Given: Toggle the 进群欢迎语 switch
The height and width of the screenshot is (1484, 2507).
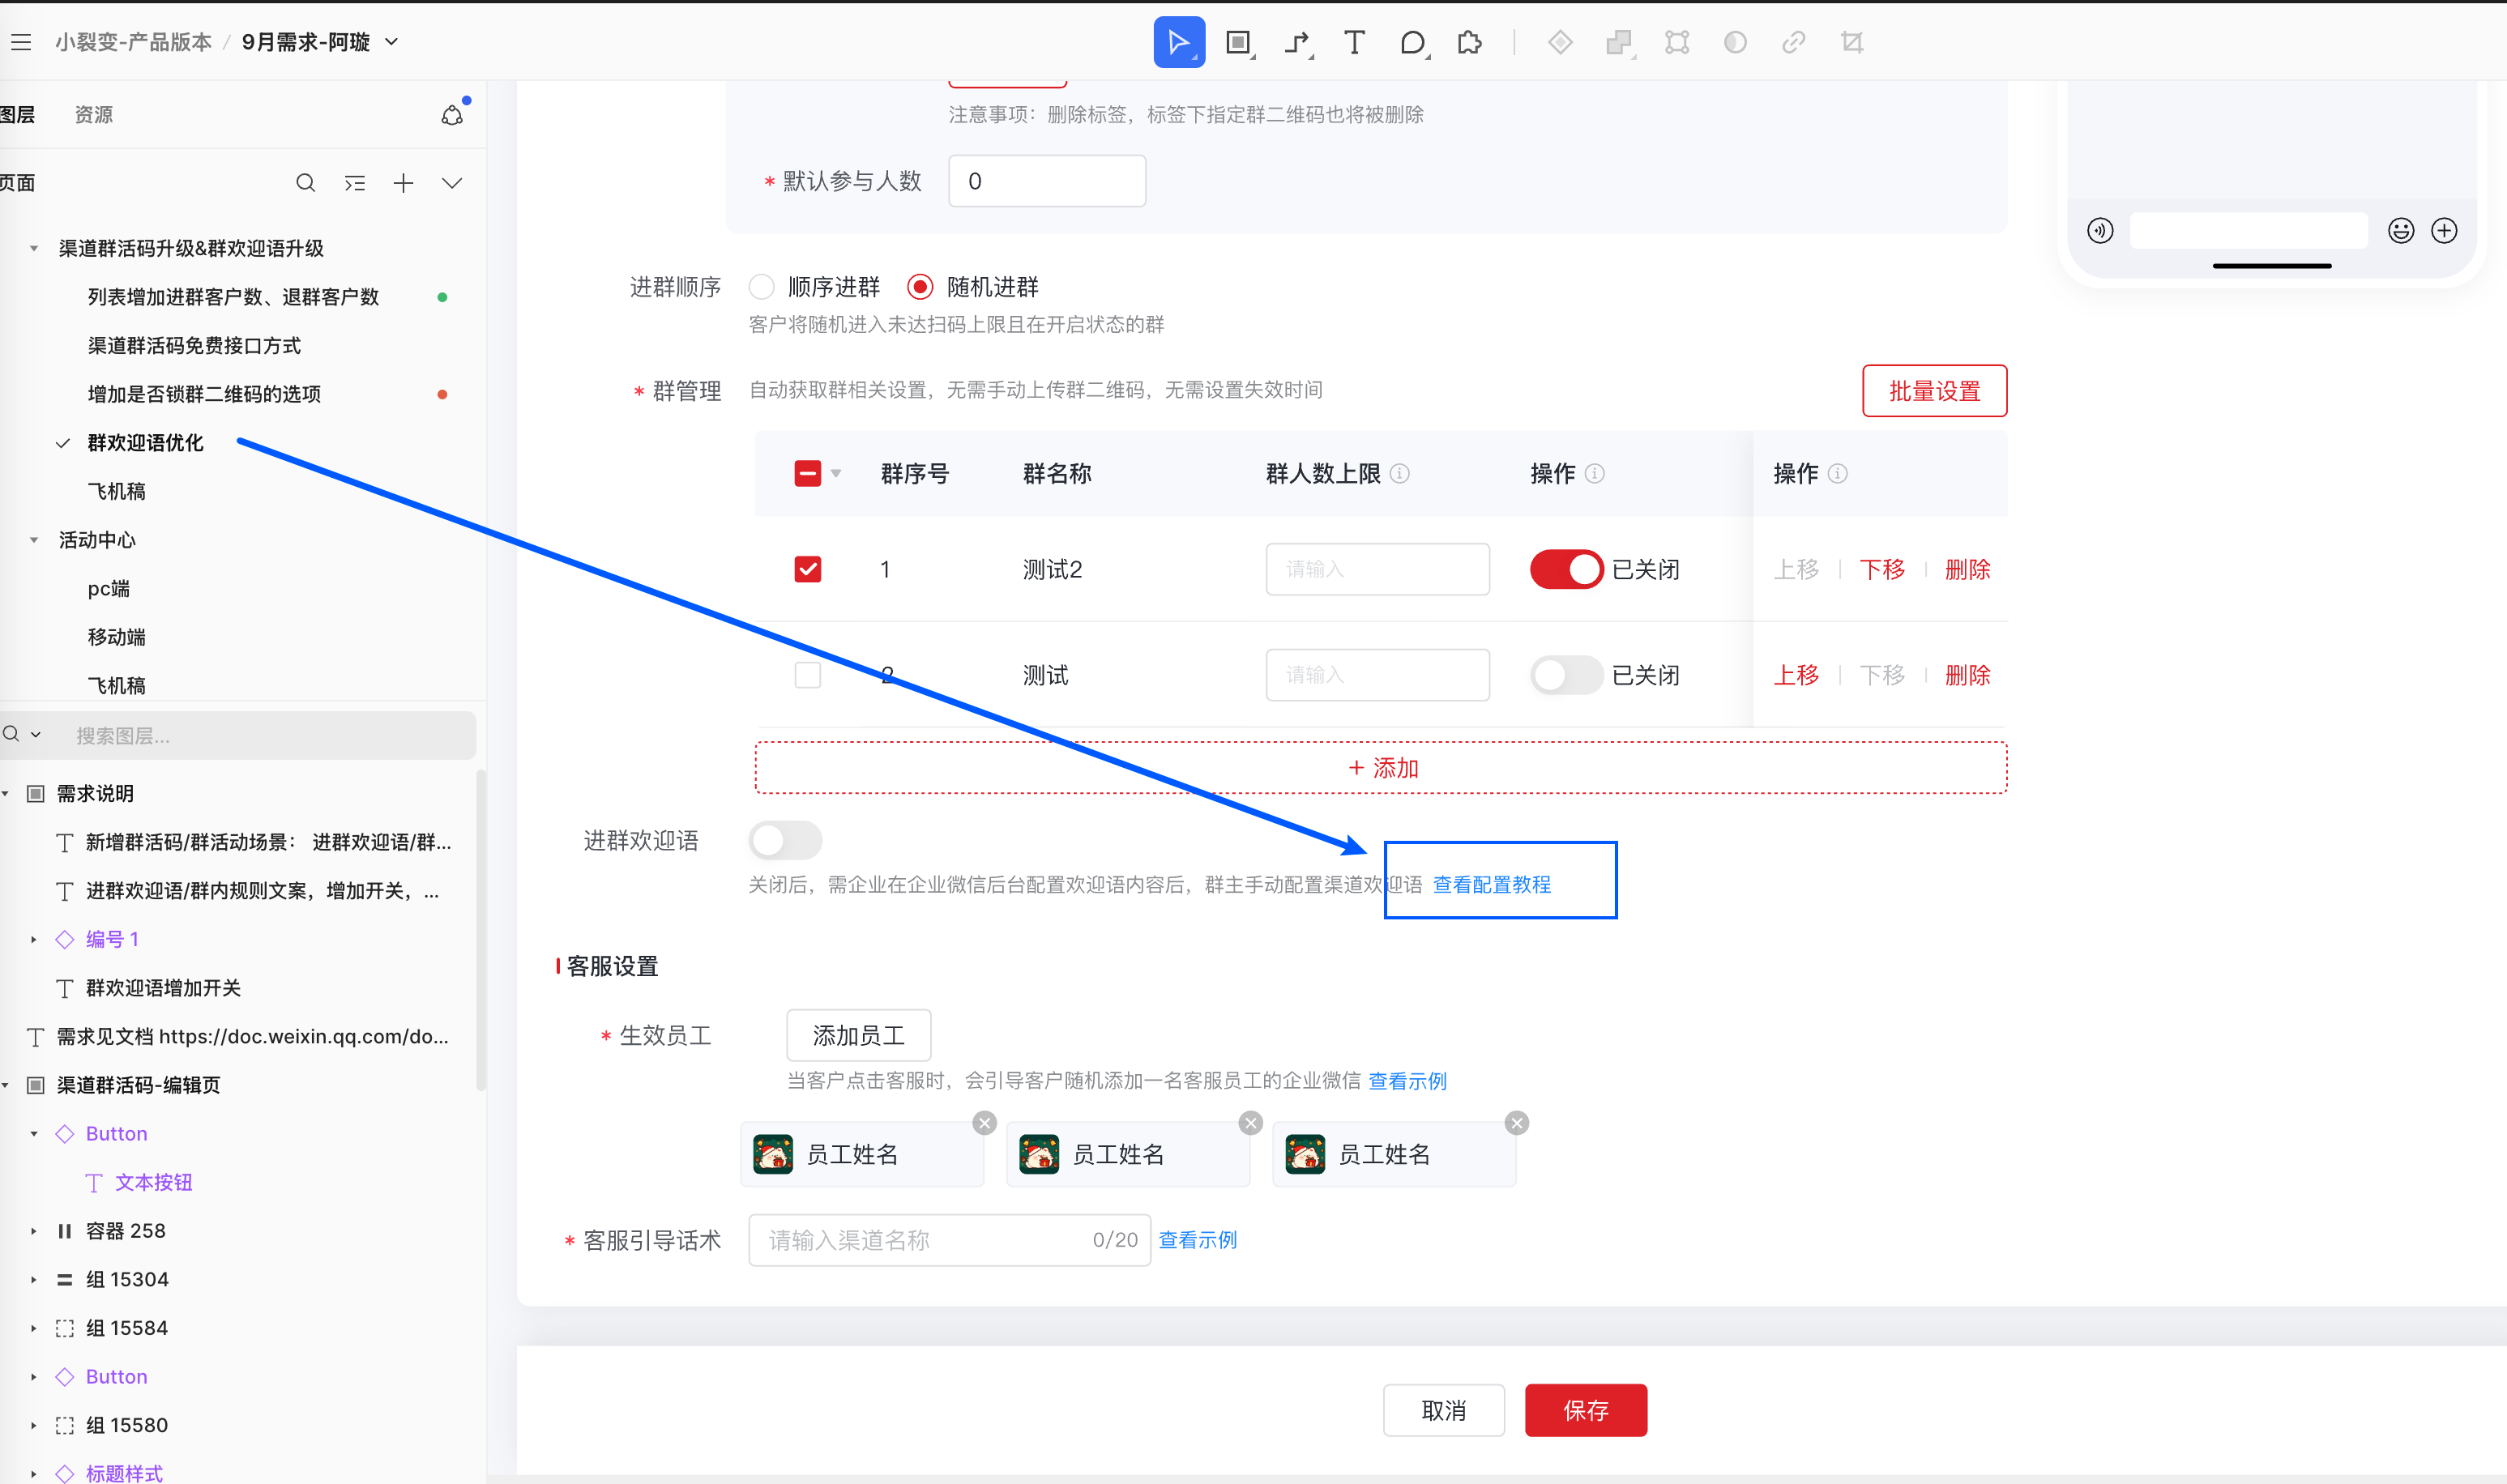Looking at the screenshot, I should point(785,841).
